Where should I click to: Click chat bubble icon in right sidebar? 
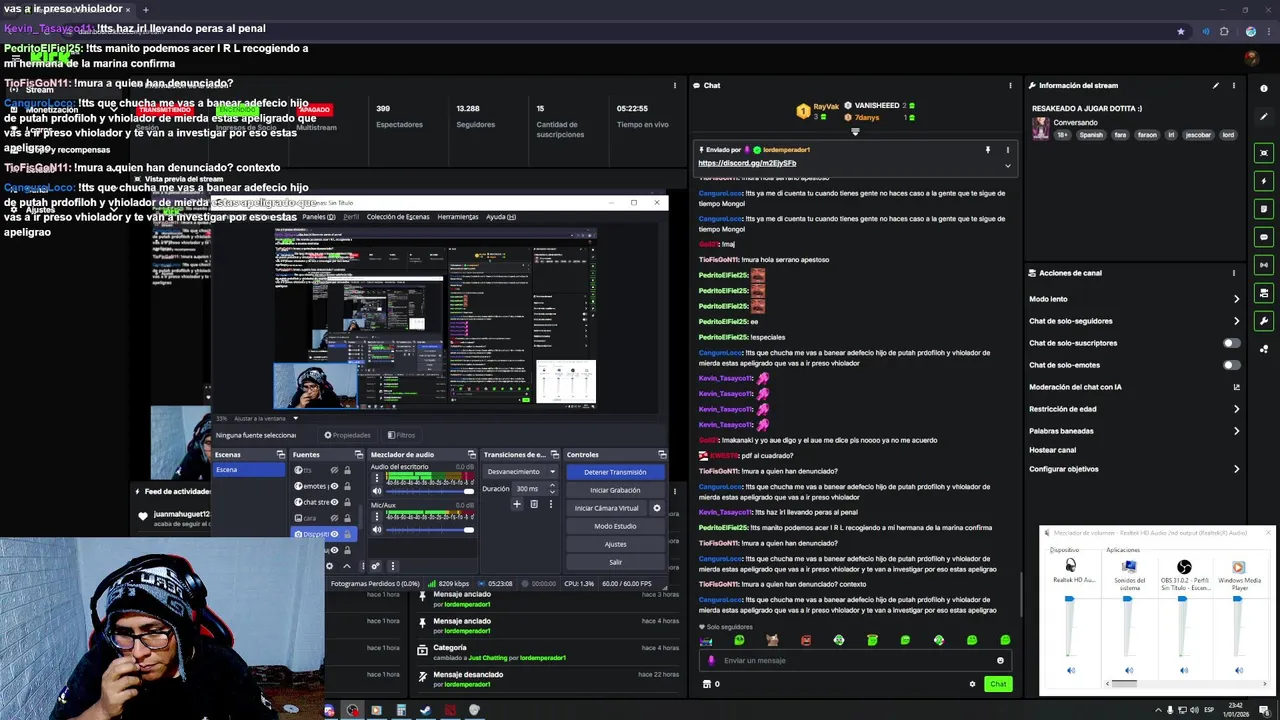[x=1264, y=237]
